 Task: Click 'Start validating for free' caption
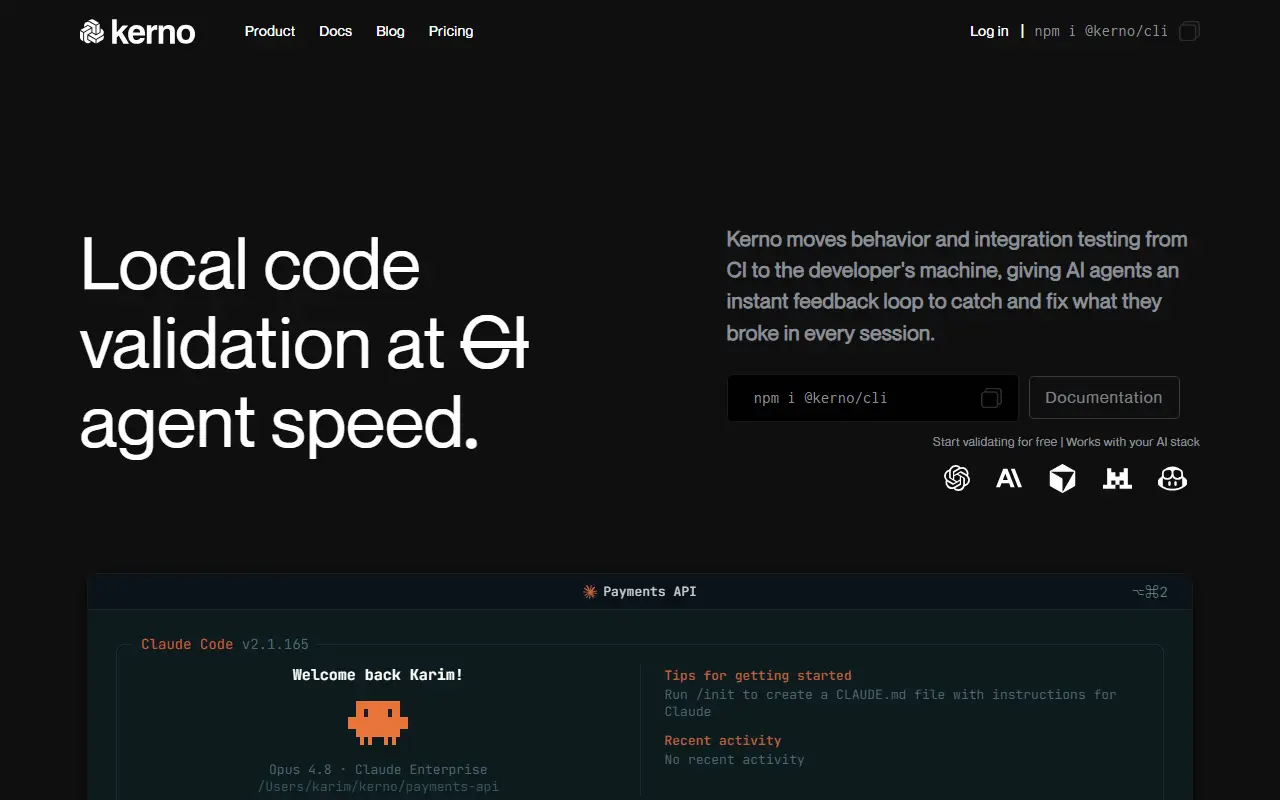995,442
